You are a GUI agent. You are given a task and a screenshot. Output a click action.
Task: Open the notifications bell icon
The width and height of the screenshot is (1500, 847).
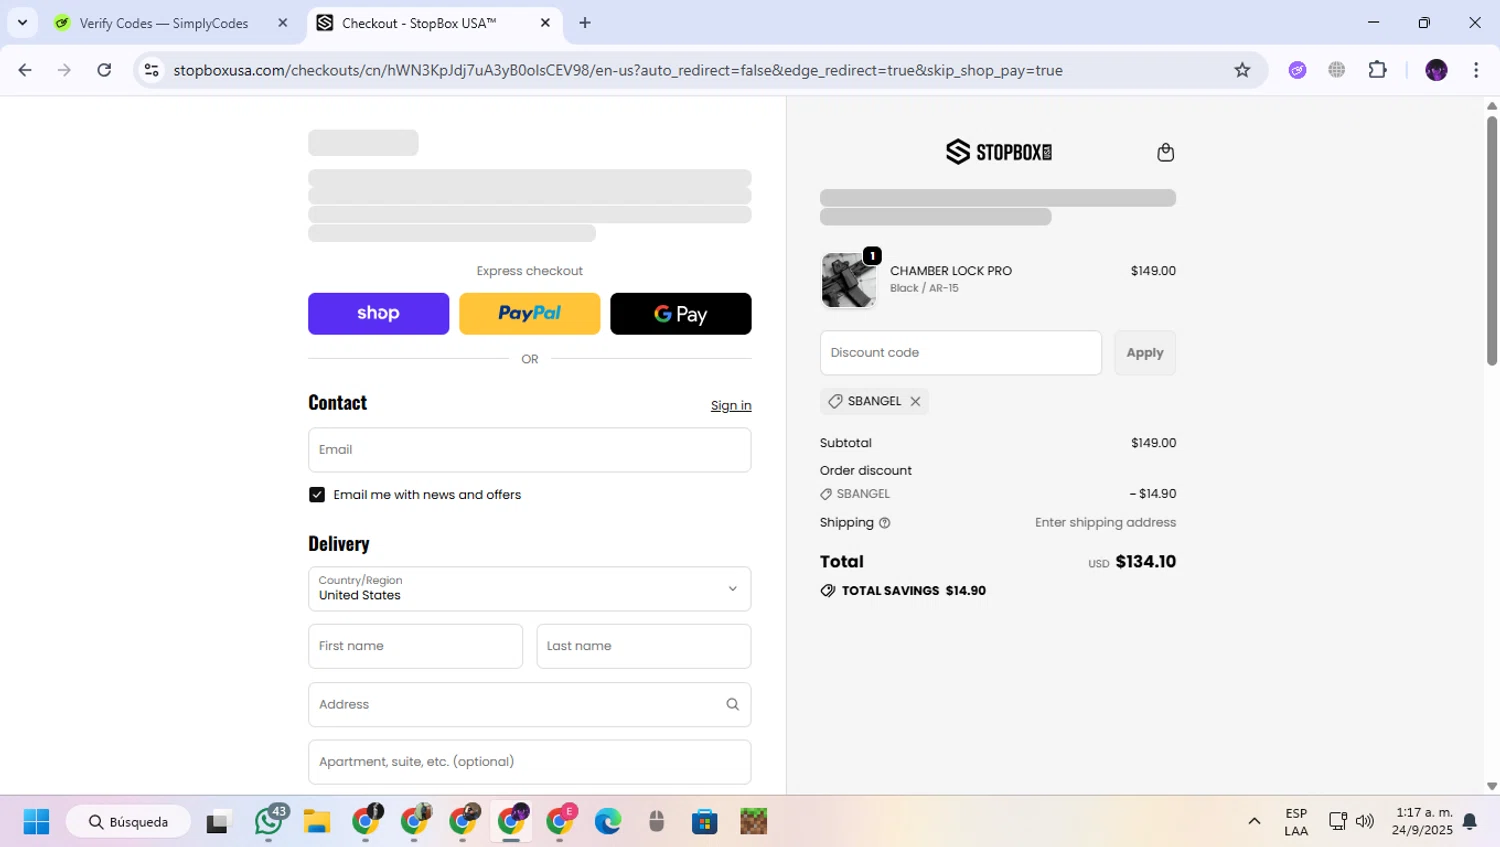click(1470, 822)
